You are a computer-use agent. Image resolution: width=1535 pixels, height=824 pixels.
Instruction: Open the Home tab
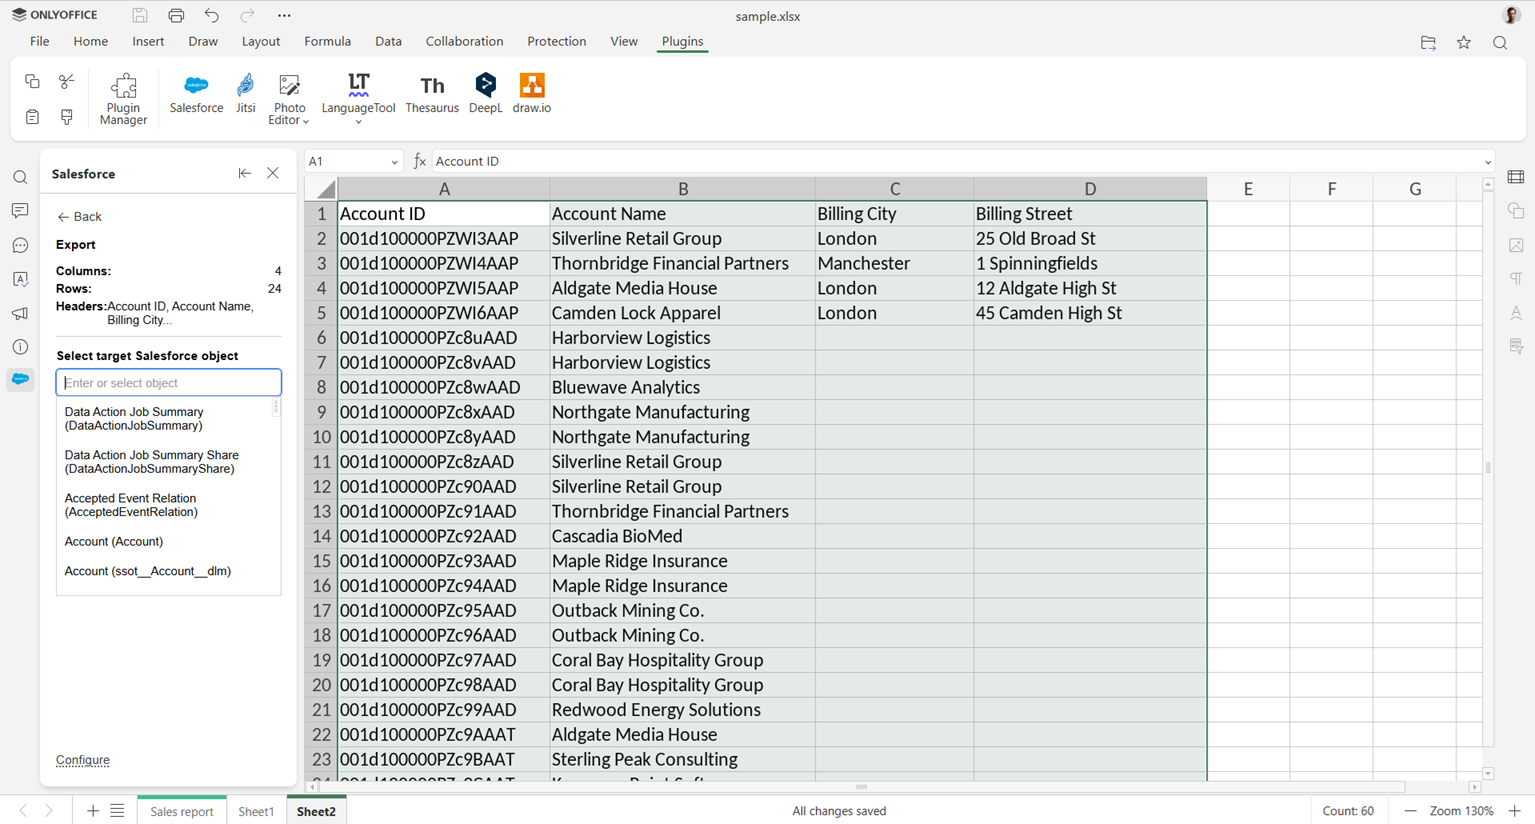pos(90,41)
